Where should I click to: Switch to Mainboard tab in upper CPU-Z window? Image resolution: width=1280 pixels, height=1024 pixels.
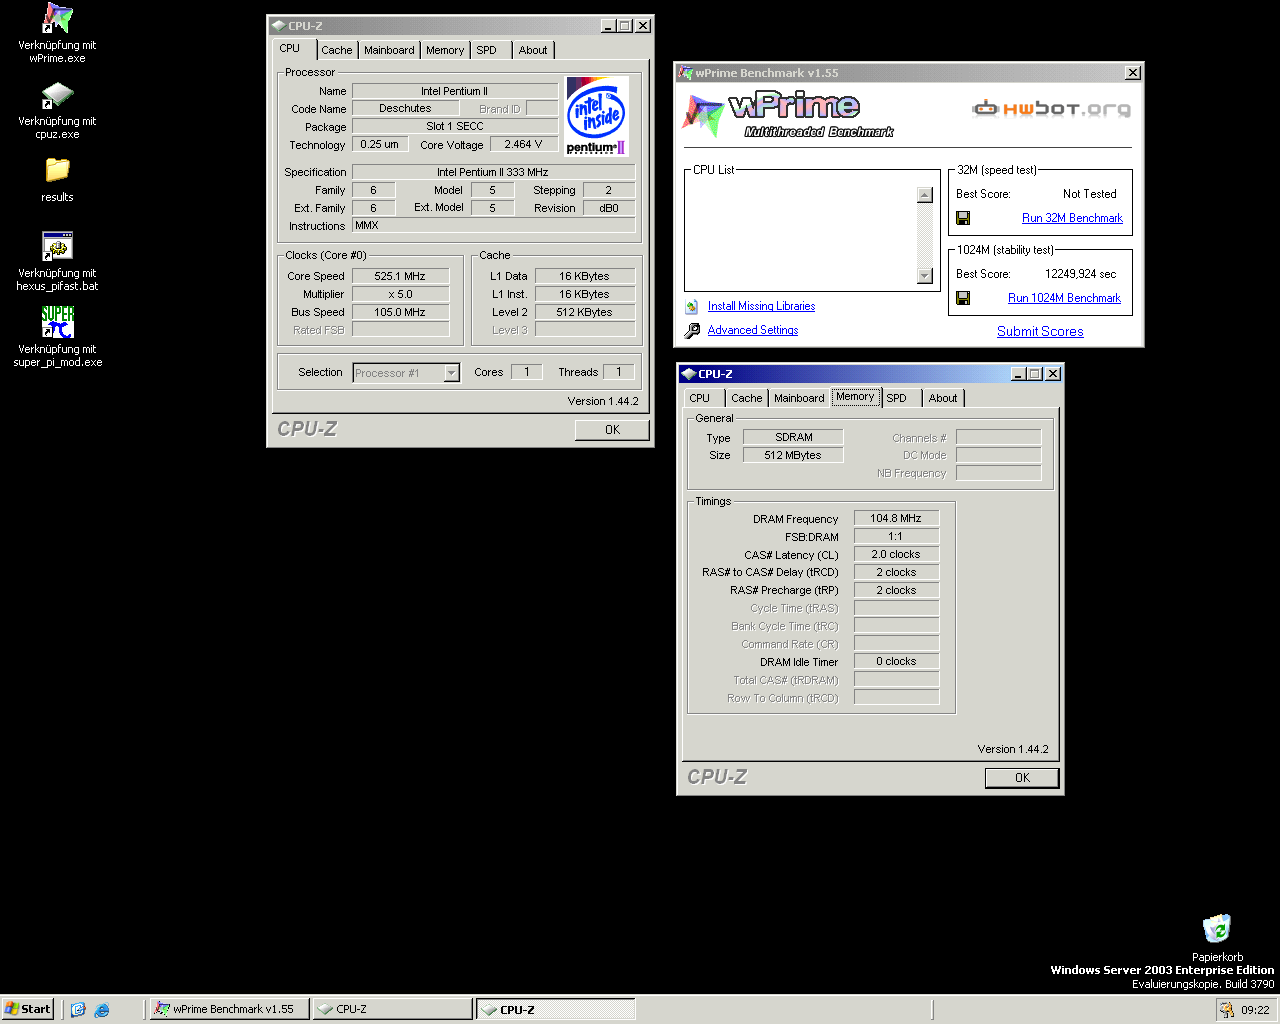pyautogui.click(x=389, y=50)
